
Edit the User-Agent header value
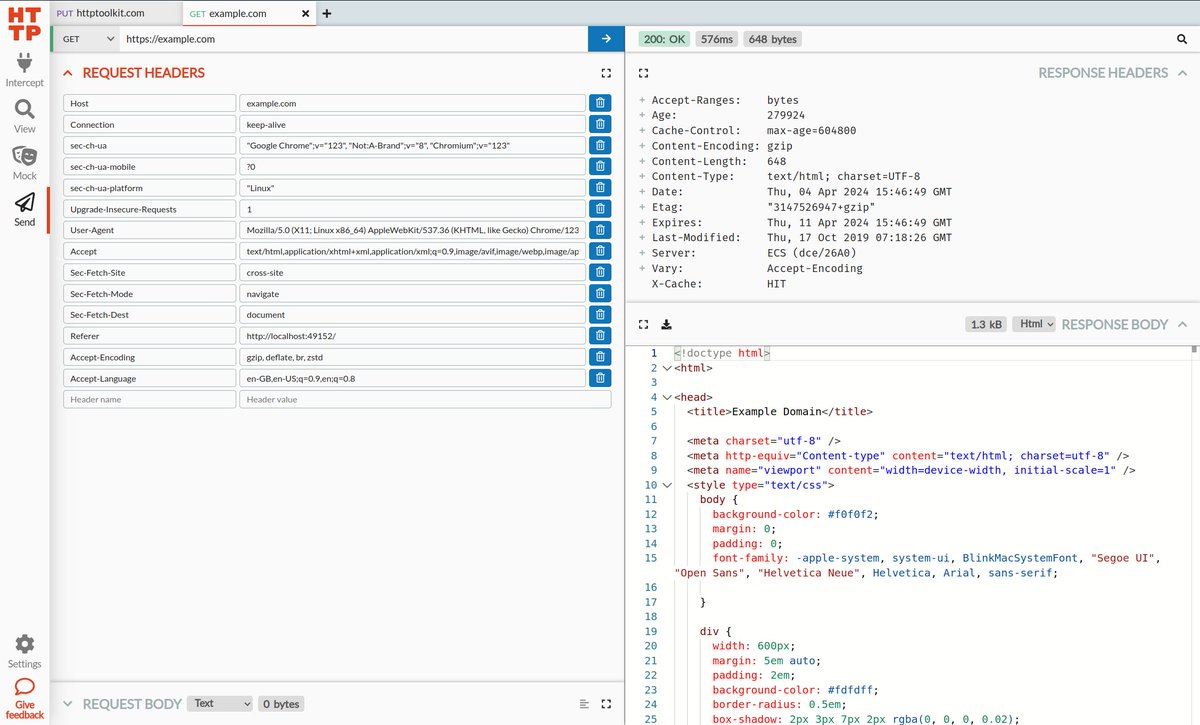click(412, 230)
